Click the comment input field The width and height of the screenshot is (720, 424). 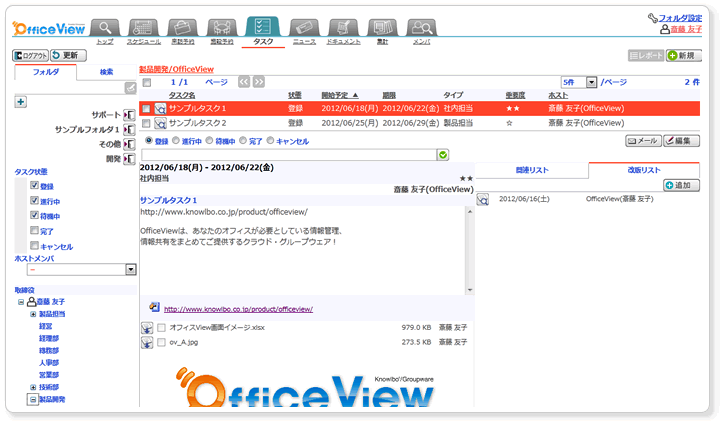click(x=289, y=155)
